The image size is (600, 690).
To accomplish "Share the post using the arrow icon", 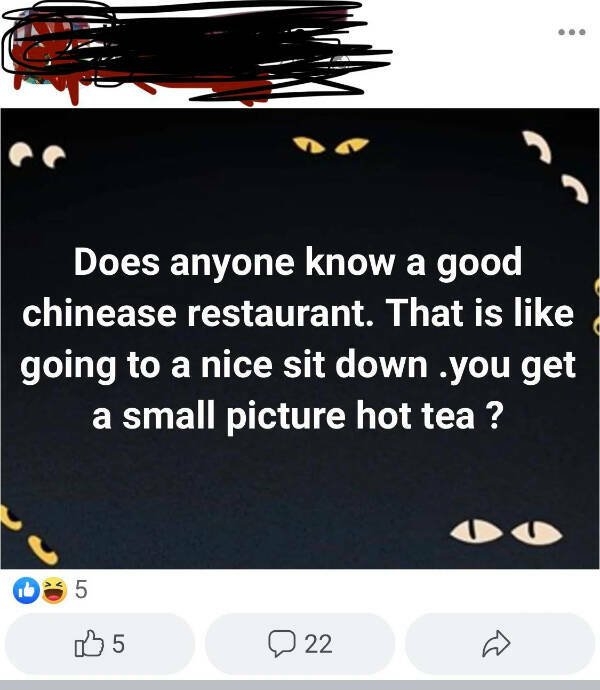I will click(496, 644).
